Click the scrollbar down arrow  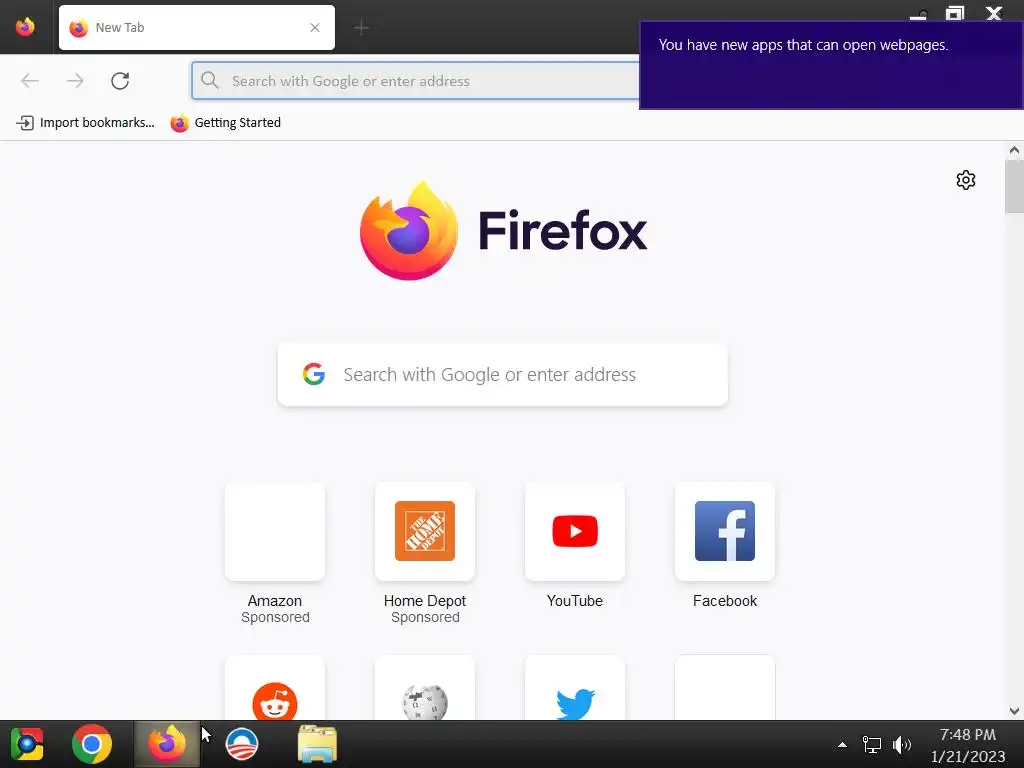coord(1014,711)
